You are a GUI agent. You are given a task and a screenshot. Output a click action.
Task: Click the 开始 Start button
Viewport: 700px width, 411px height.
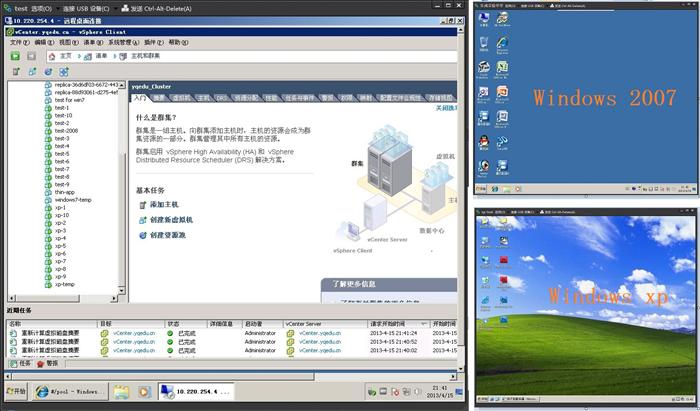[x=16, y=391]
